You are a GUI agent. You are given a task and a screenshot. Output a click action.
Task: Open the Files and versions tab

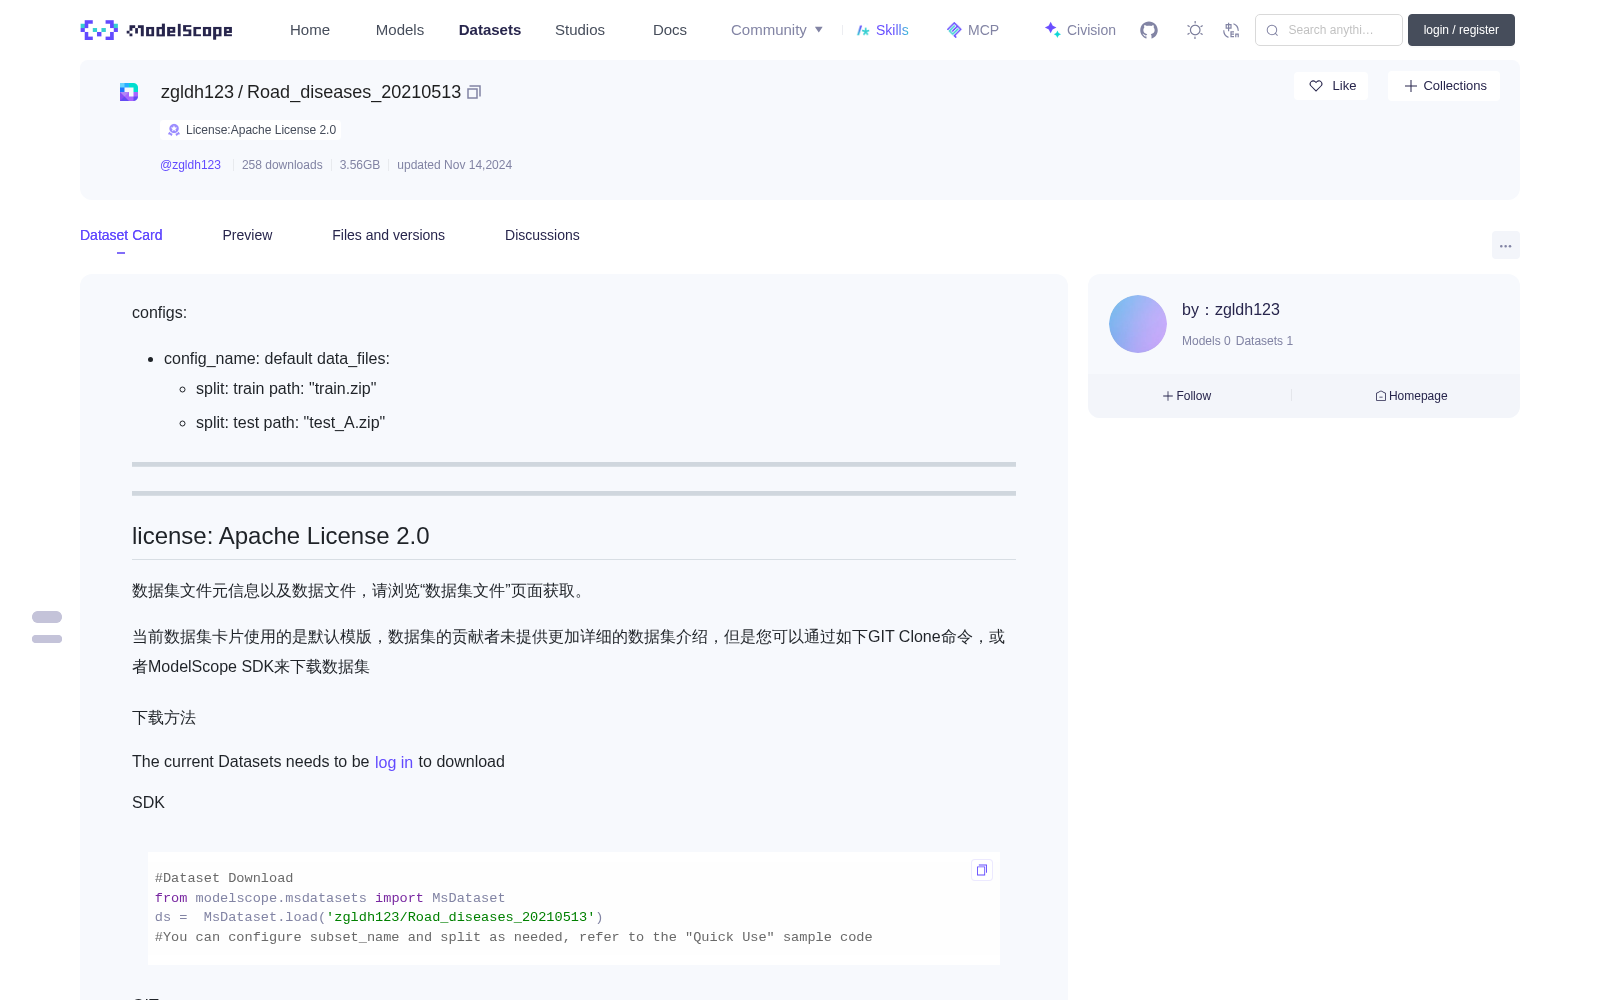tap(388, 235)
